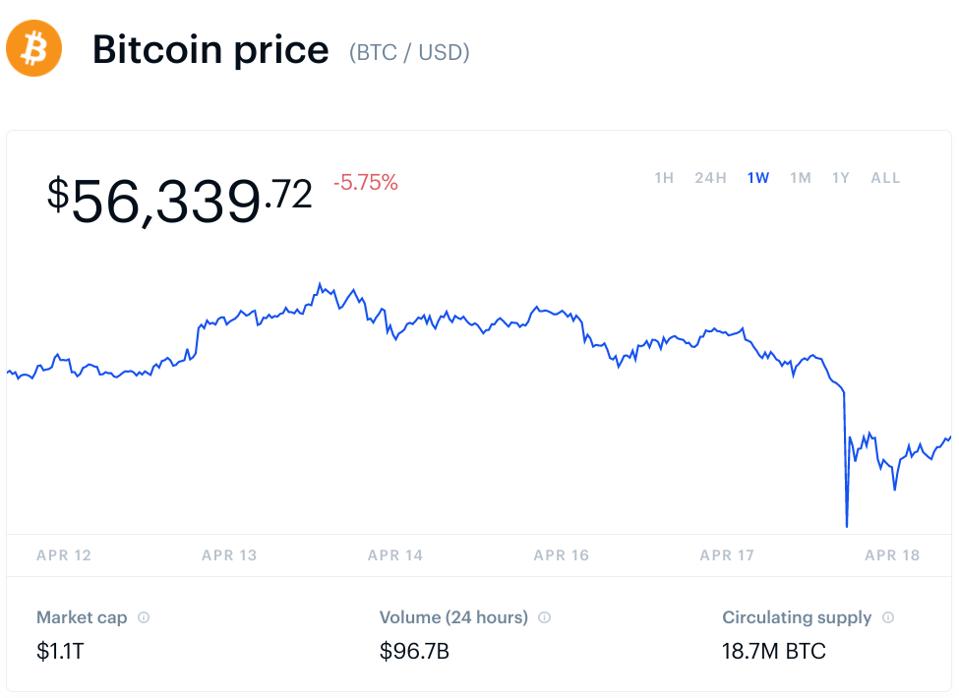Click the (BTC / USD) pair label
This screenshot has height=698, width=959.
coord(409,52)
